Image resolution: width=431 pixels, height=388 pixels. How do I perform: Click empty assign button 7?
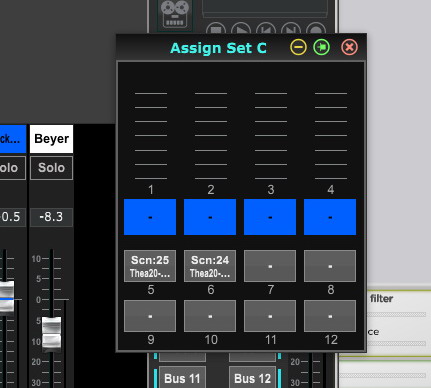point(270,266)
